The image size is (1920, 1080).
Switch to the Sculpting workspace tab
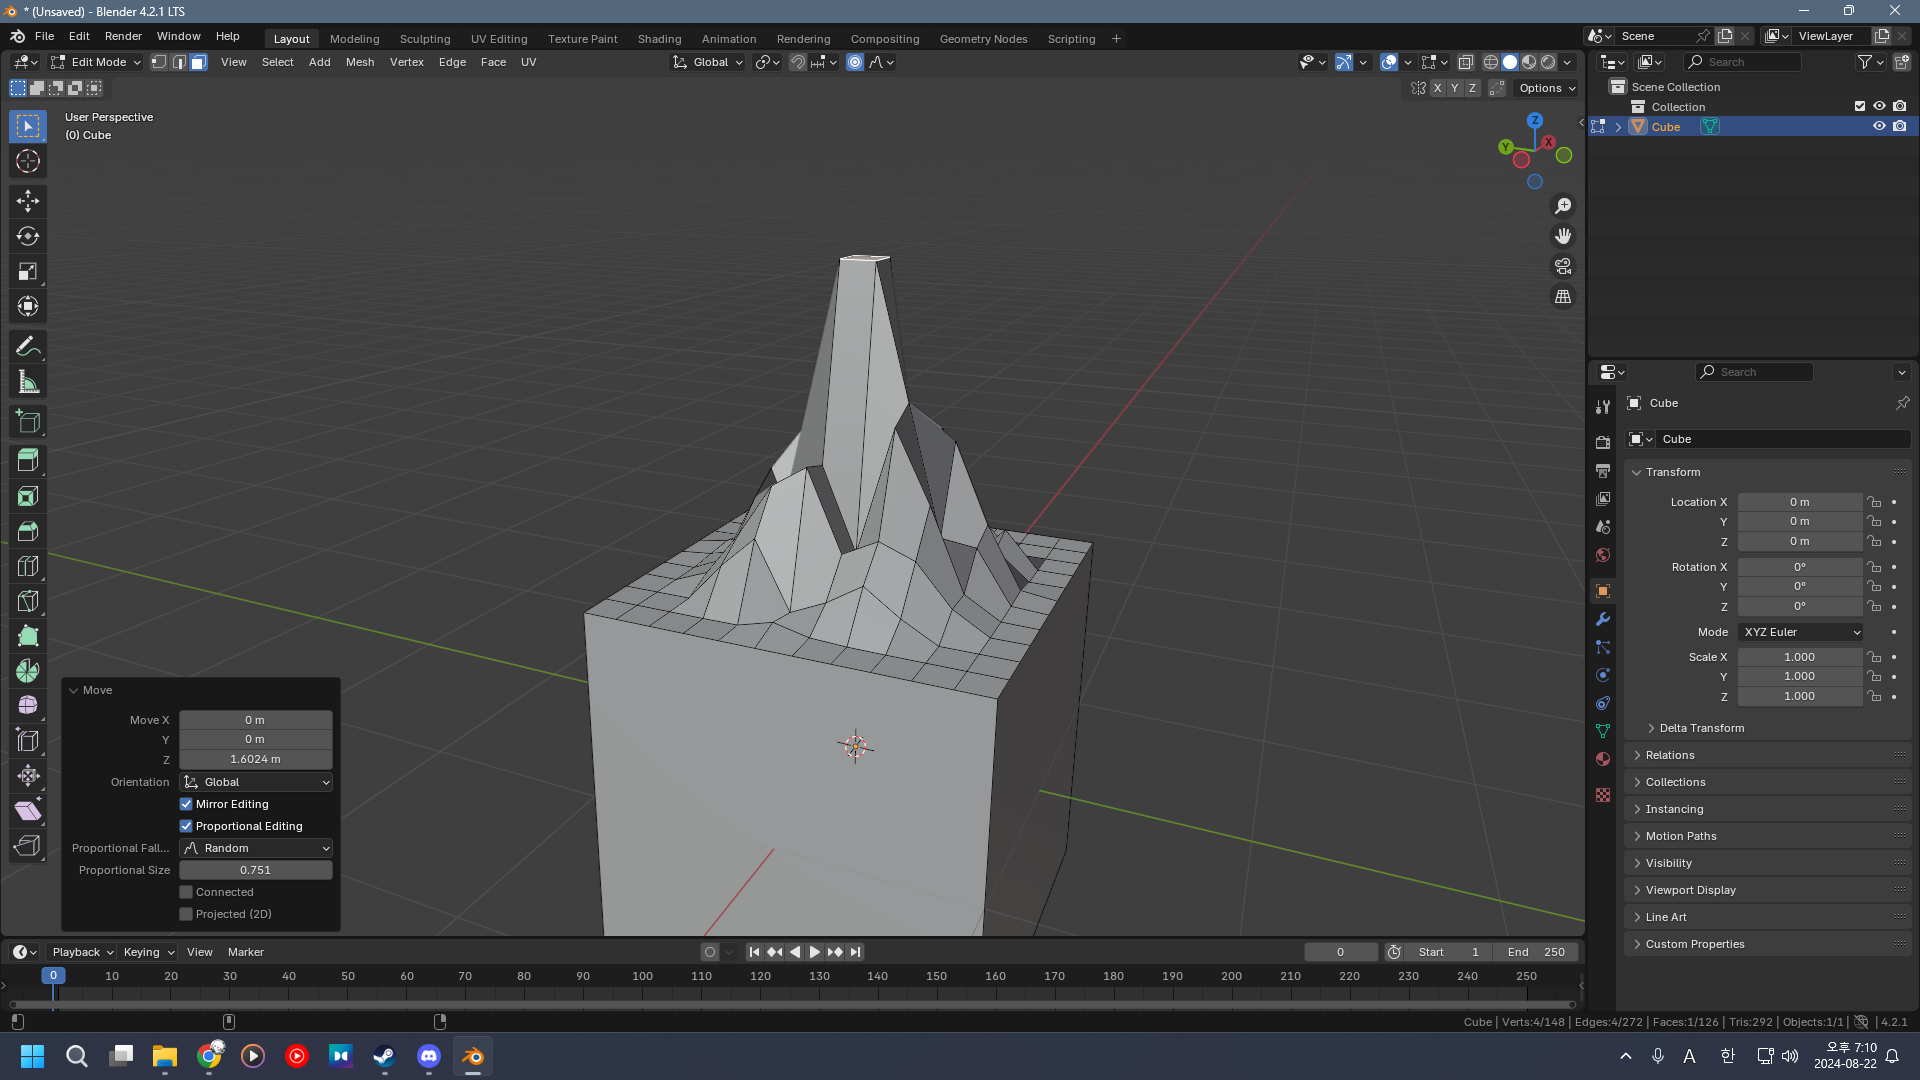[x=425, y=39]
